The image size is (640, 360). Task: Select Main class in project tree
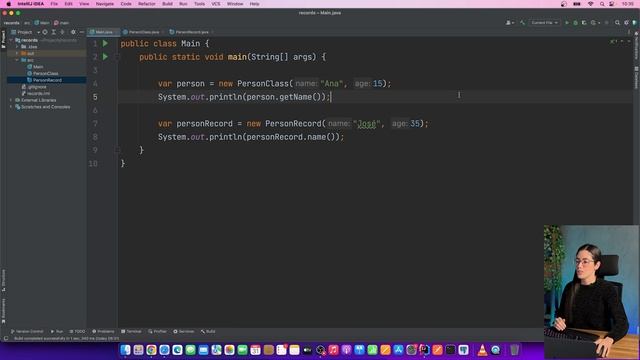click(x=35, y=67)
